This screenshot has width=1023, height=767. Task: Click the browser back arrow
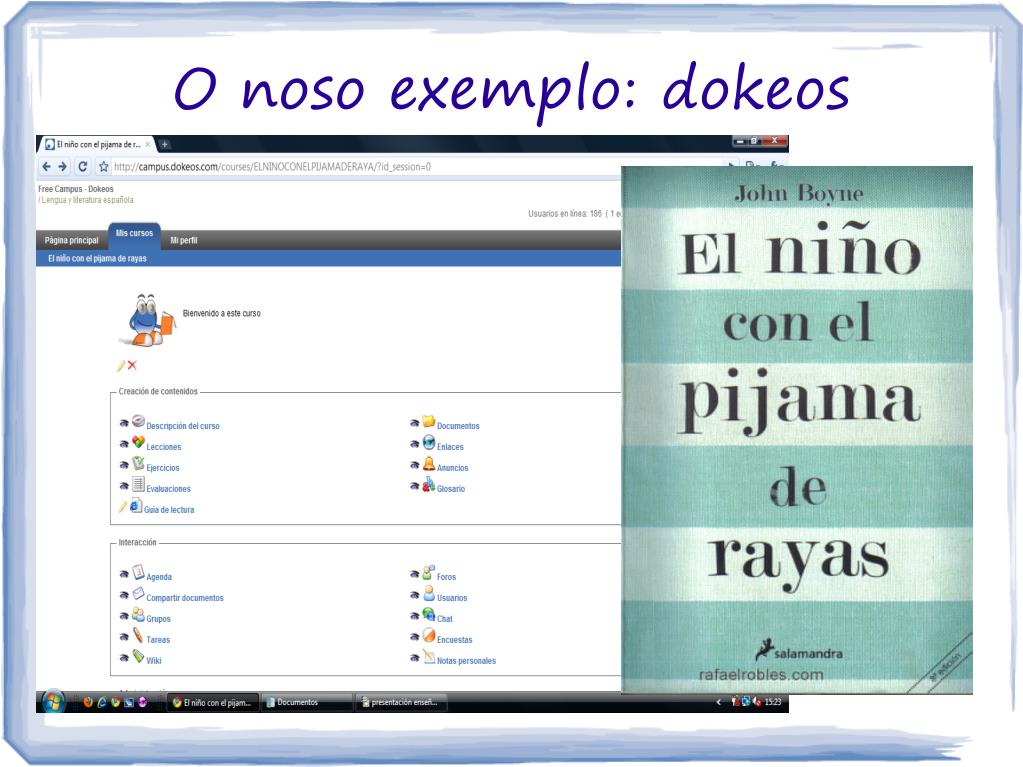[x=46, y=166]
